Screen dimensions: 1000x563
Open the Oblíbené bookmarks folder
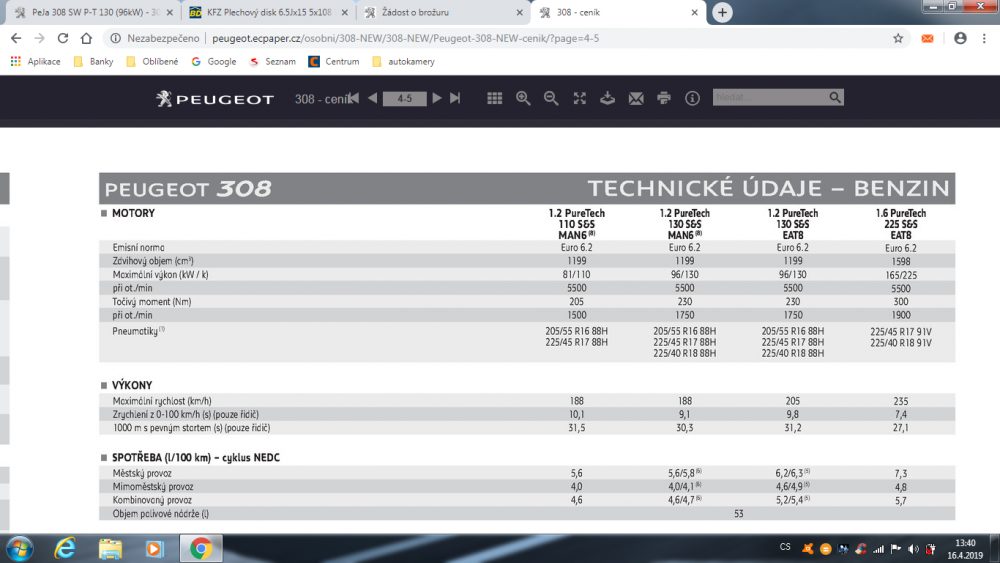pos(152,61)
